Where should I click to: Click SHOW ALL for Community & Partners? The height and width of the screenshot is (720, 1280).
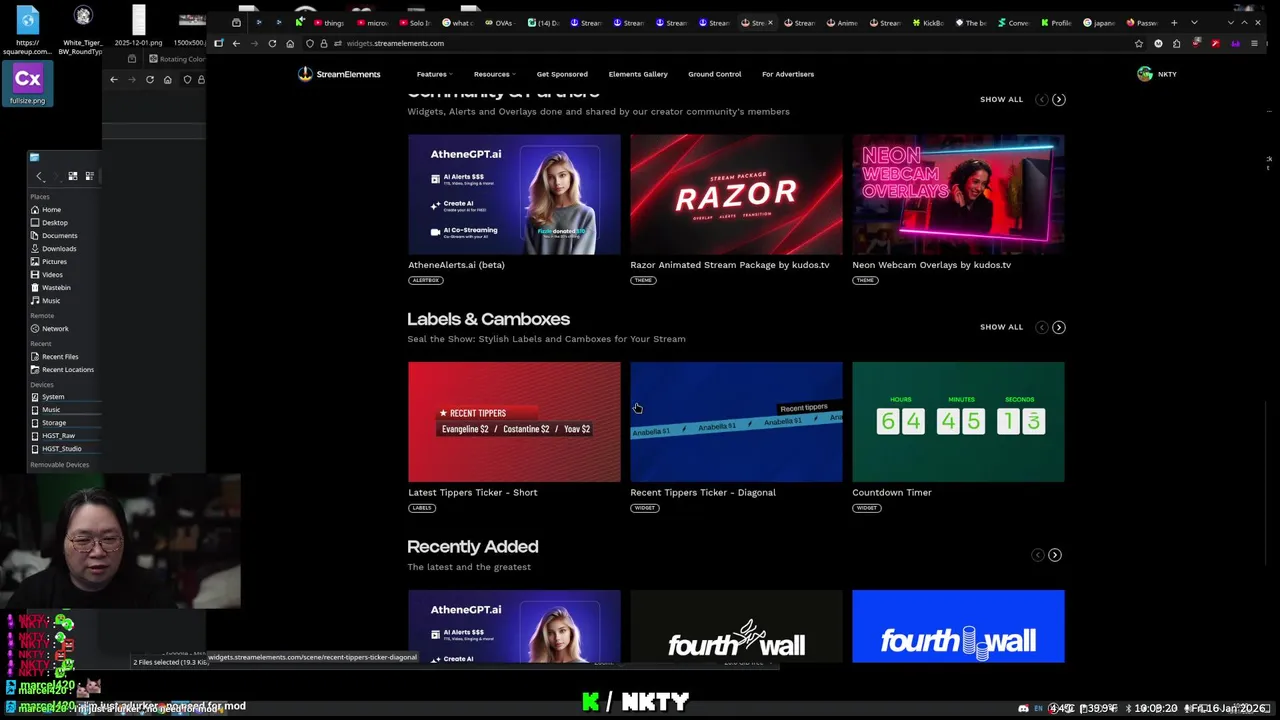point(1001,99)
